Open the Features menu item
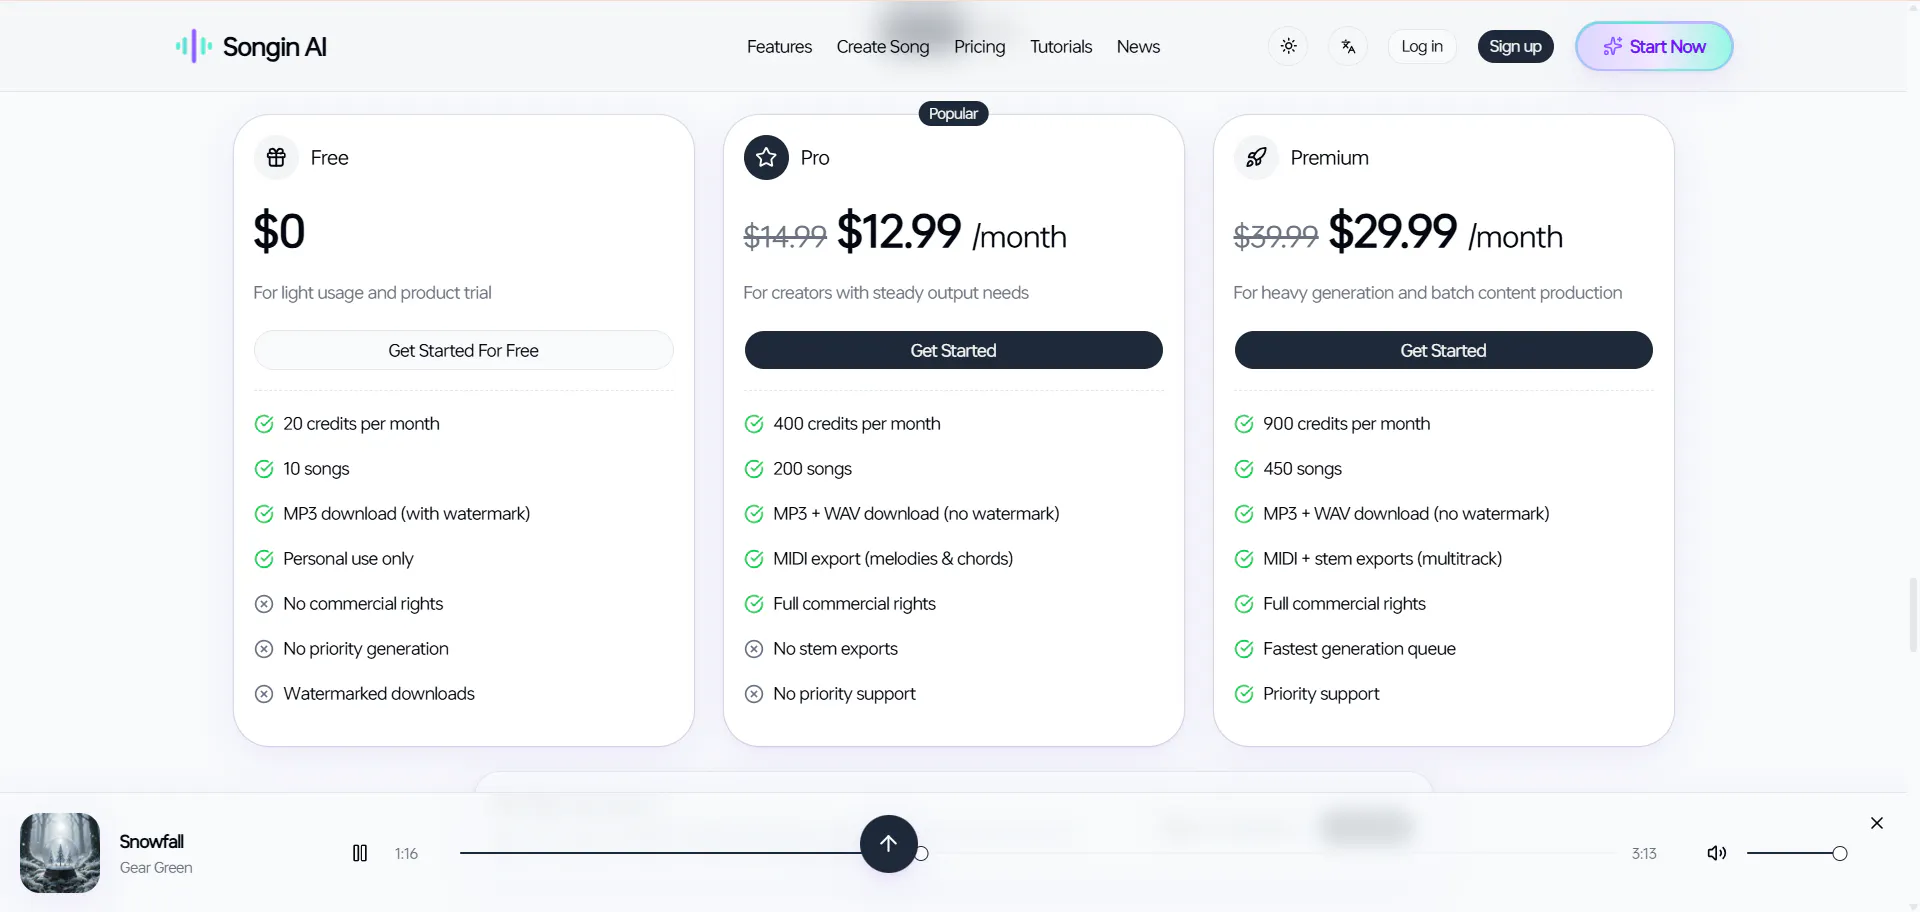This screenshot has height=912, width=1920. pyautogui.click(x=779, y=47)
